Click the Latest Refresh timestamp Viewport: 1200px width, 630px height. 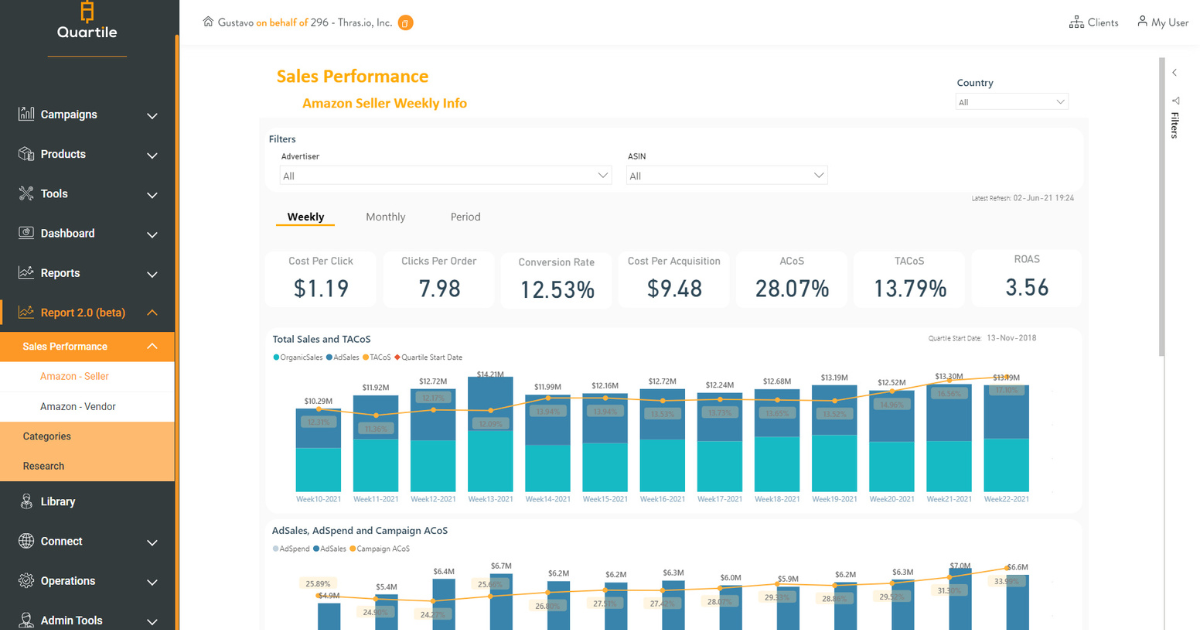(1023, 198)
